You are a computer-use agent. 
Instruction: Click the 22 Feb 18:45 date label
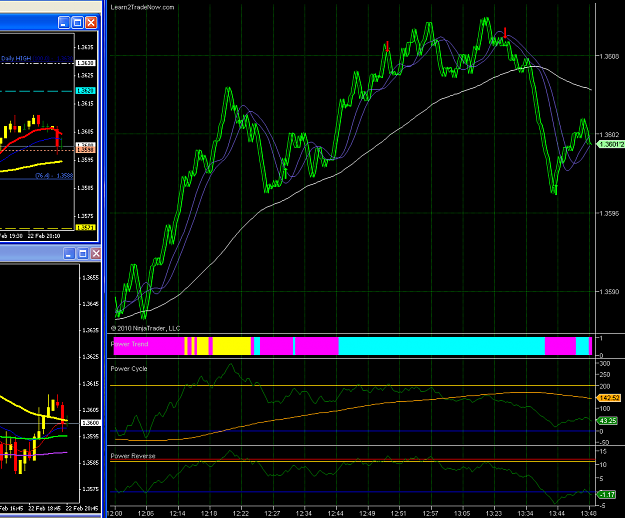44,508
